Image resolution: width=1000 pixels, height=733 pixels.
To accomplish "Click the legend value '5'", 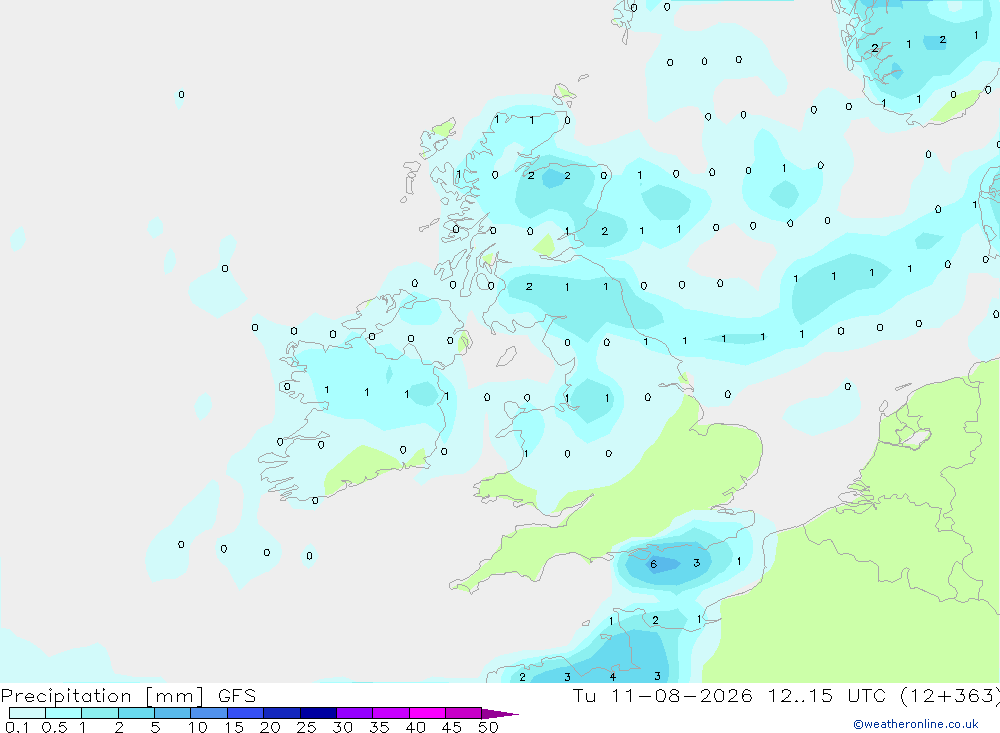I will pyautogui.click(x=155, y=727).
